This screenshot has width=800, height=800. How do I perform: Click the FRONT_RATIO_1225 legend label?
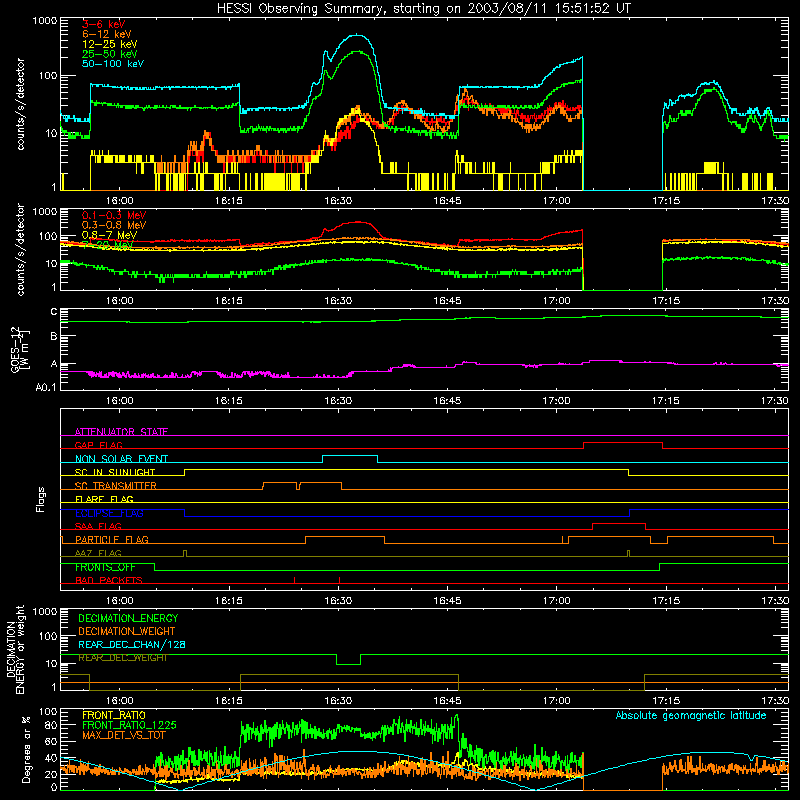click(x=129, y=725)
